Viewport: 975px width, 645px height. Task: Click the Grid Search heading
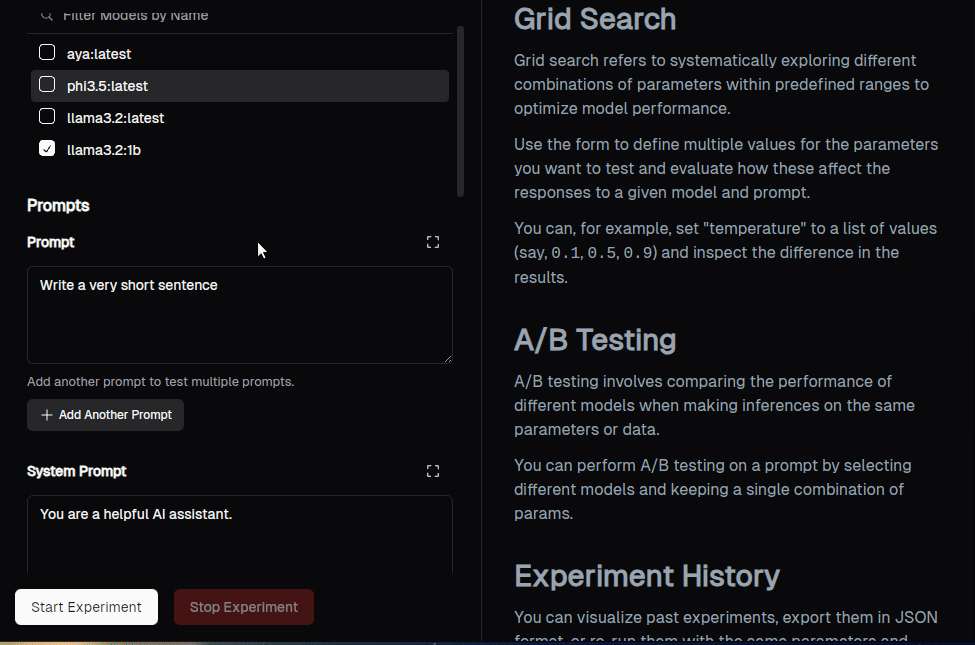[594, 19]
